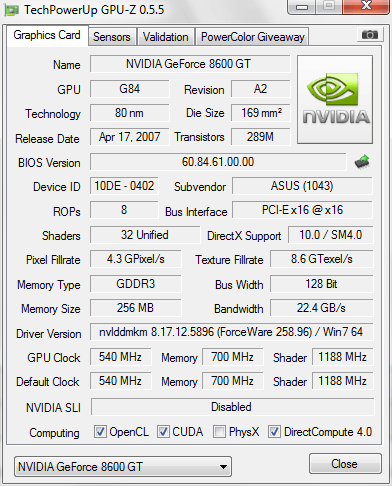Image resolution: width=392 pixels, height=486 pixels.
Task: Toggle the CUDA checkbox
Action: 163,432
